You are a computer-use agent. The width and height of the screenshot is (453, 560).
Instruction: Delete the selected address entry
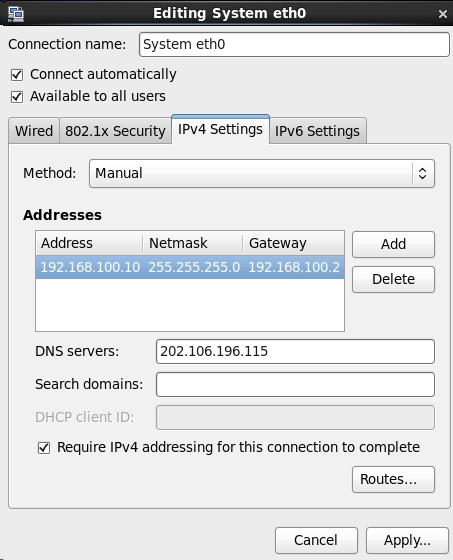coord(393,279)
